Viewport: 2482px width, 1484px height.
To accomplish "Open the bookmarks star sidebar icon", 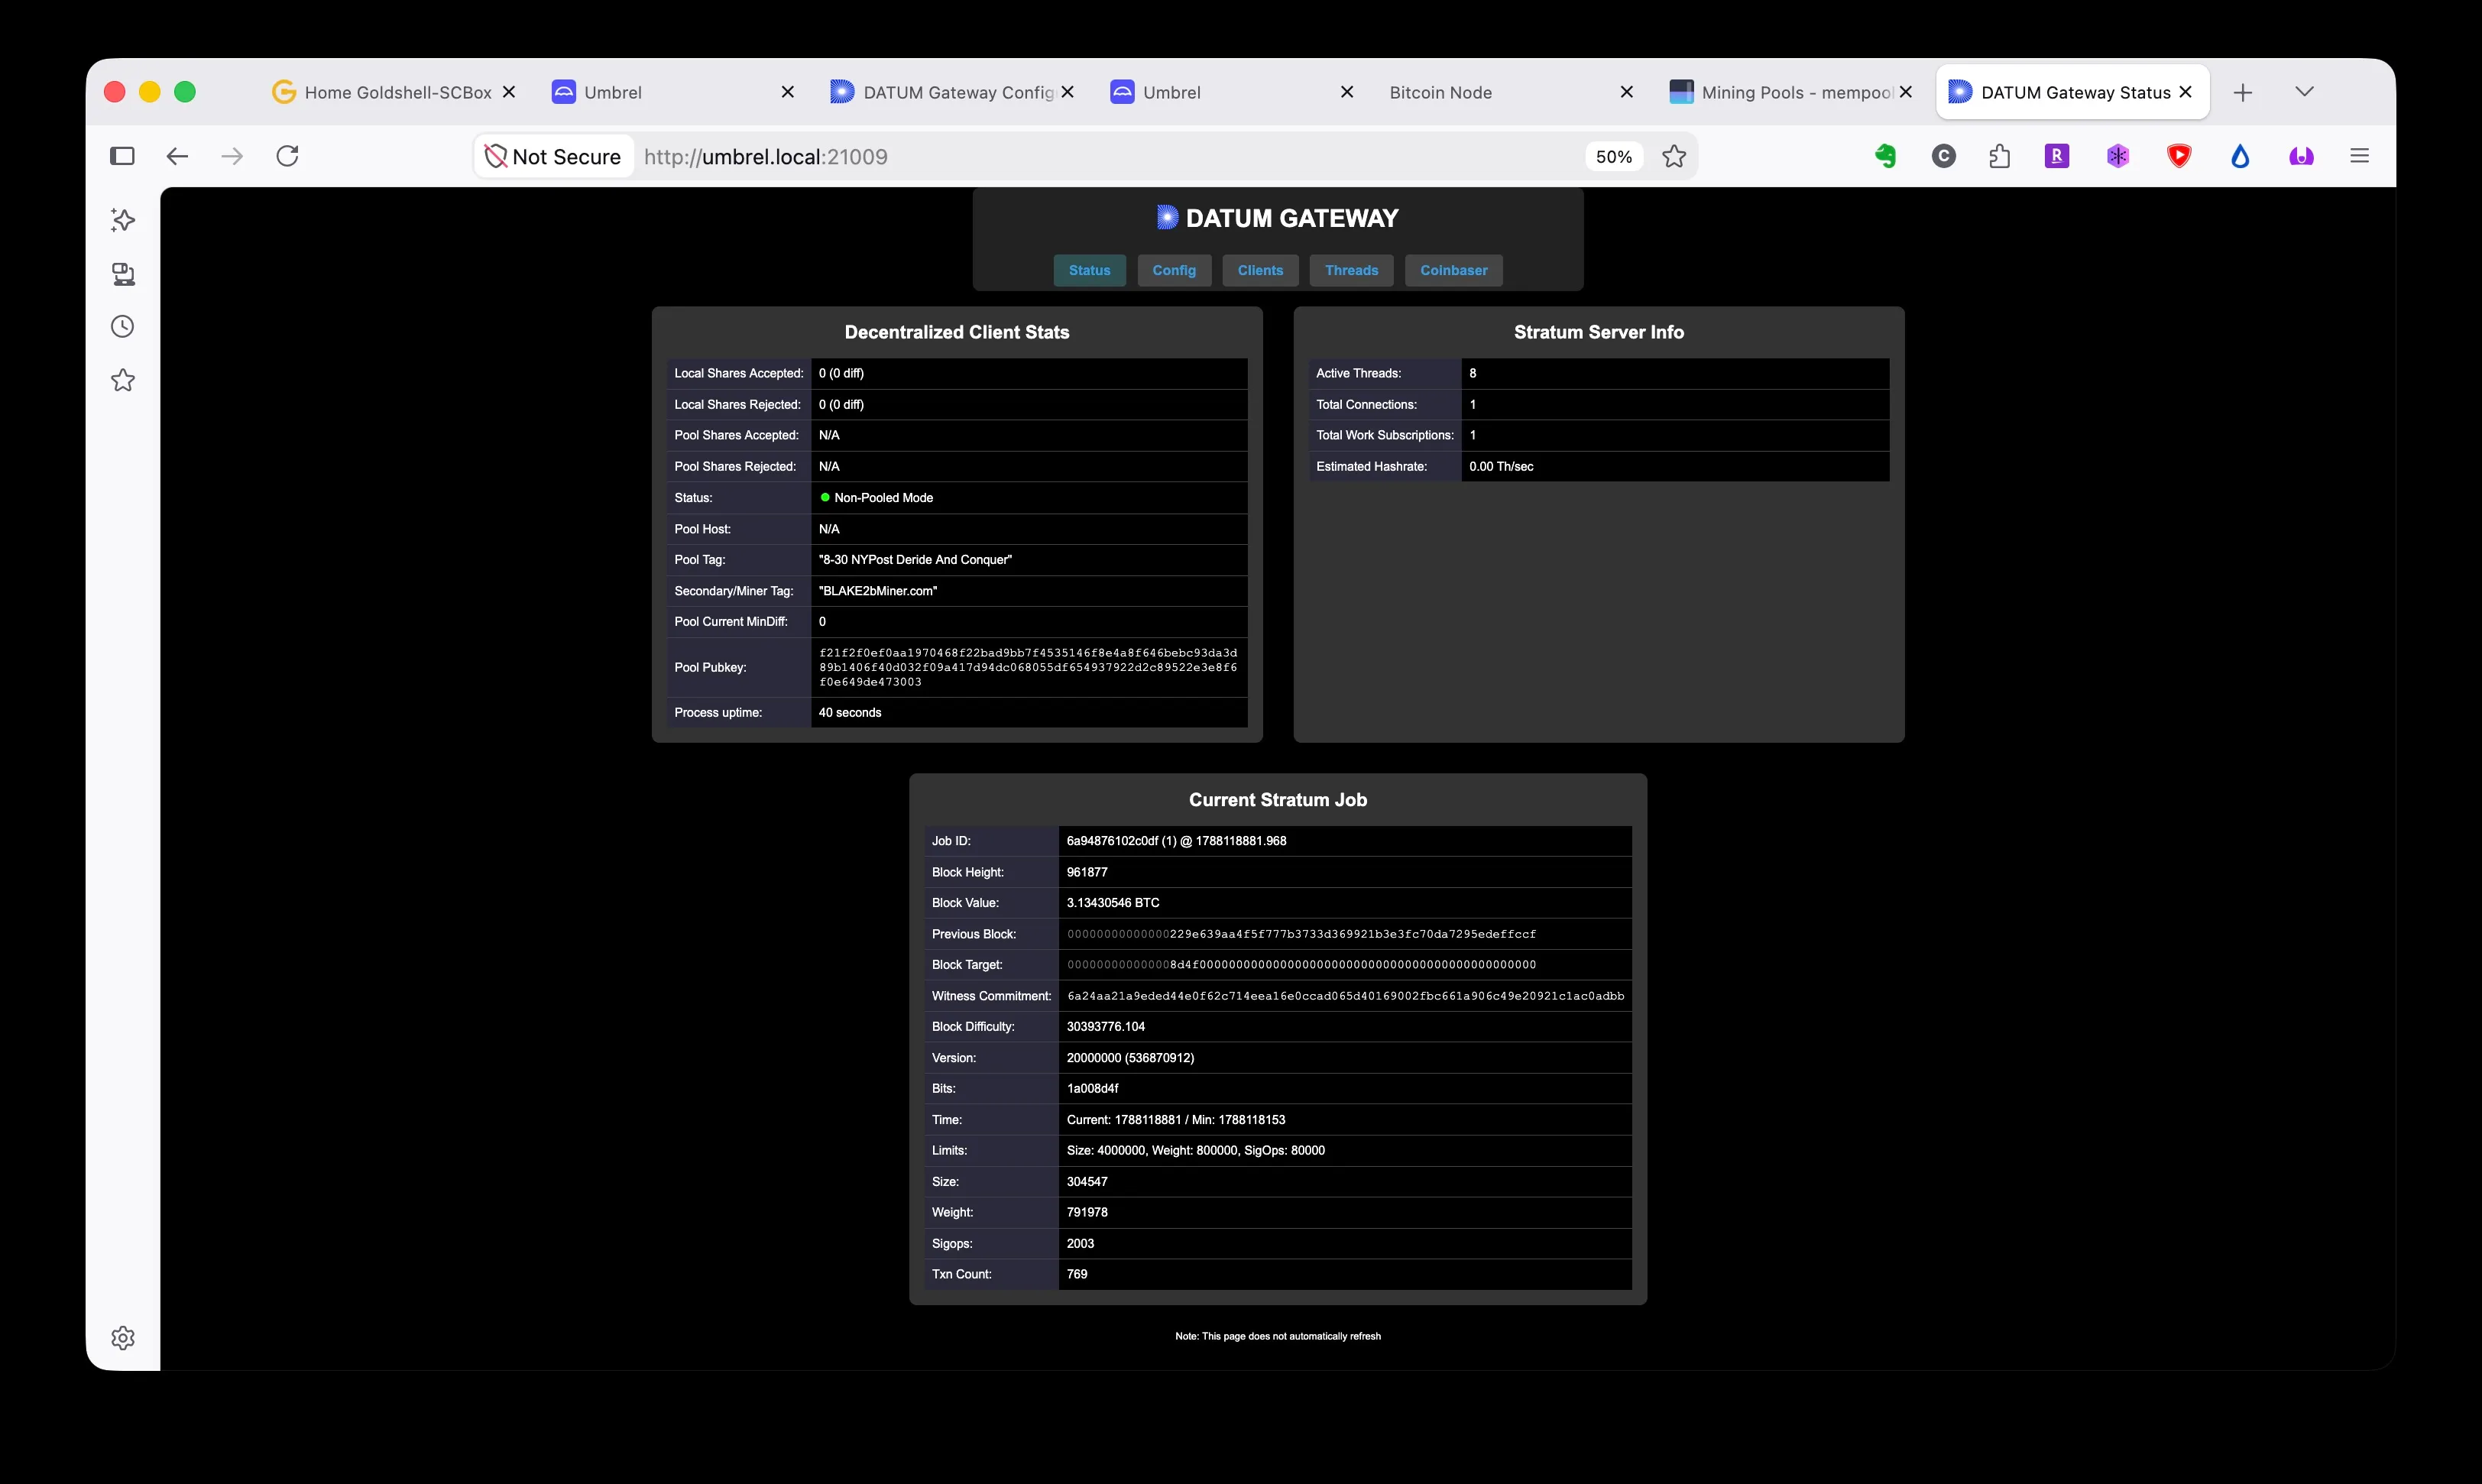I will coord(123,380).
